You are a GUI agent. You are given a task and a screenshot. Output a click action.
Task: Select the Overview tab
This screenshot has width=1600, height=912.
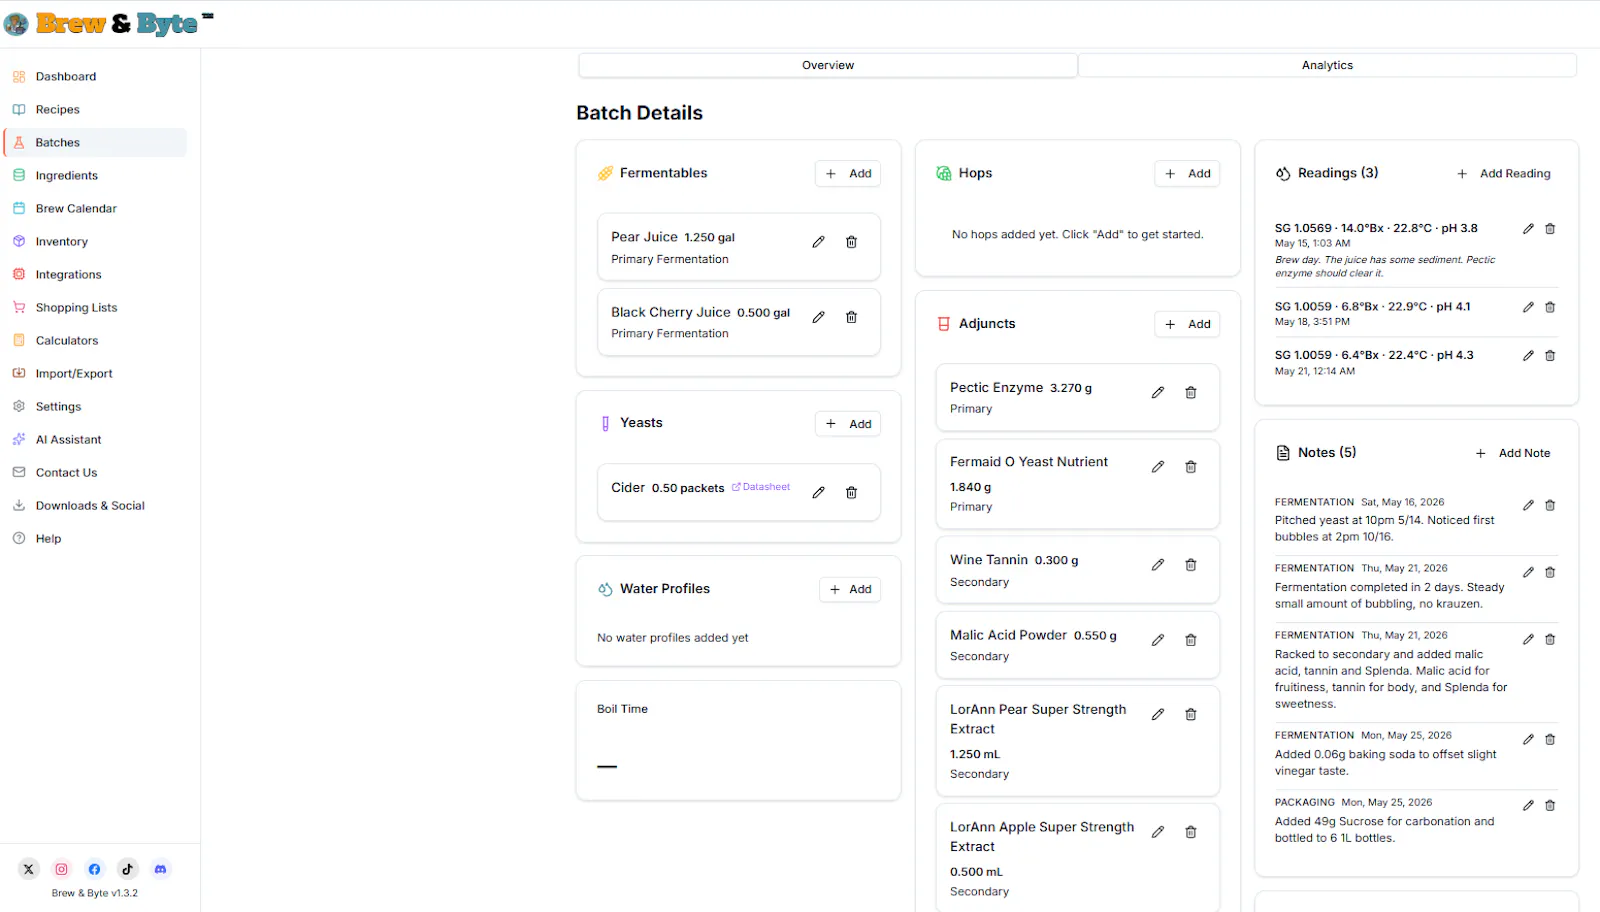pos(828,65)
